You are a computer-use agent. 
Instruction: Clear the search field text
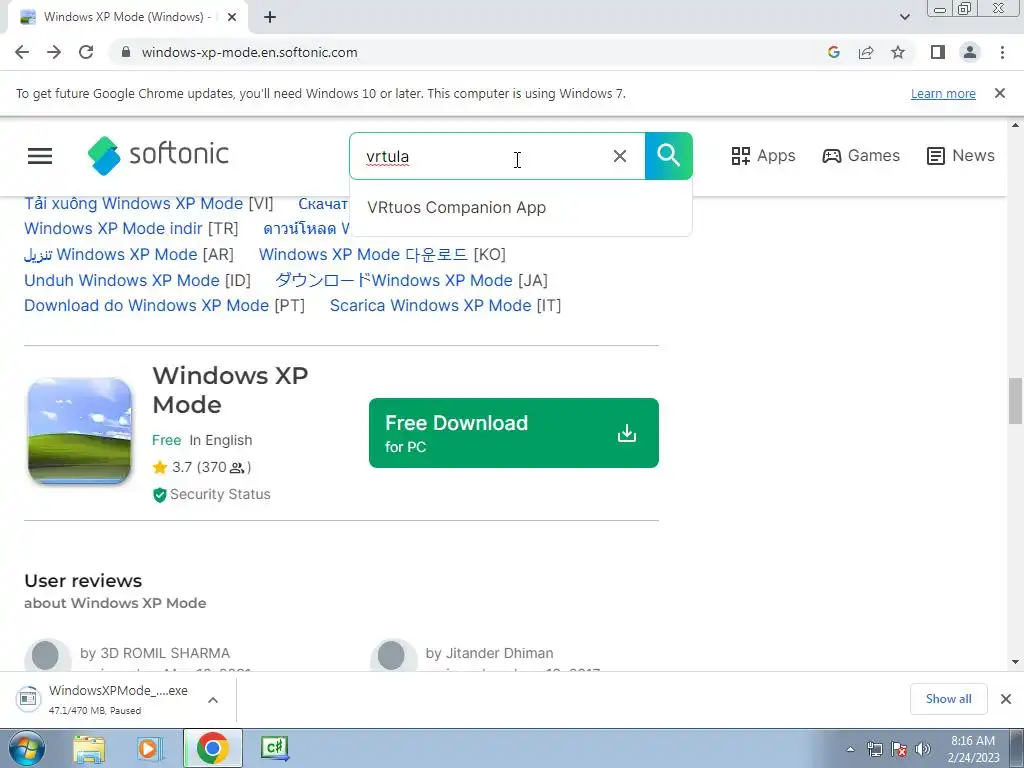[620, 156]
